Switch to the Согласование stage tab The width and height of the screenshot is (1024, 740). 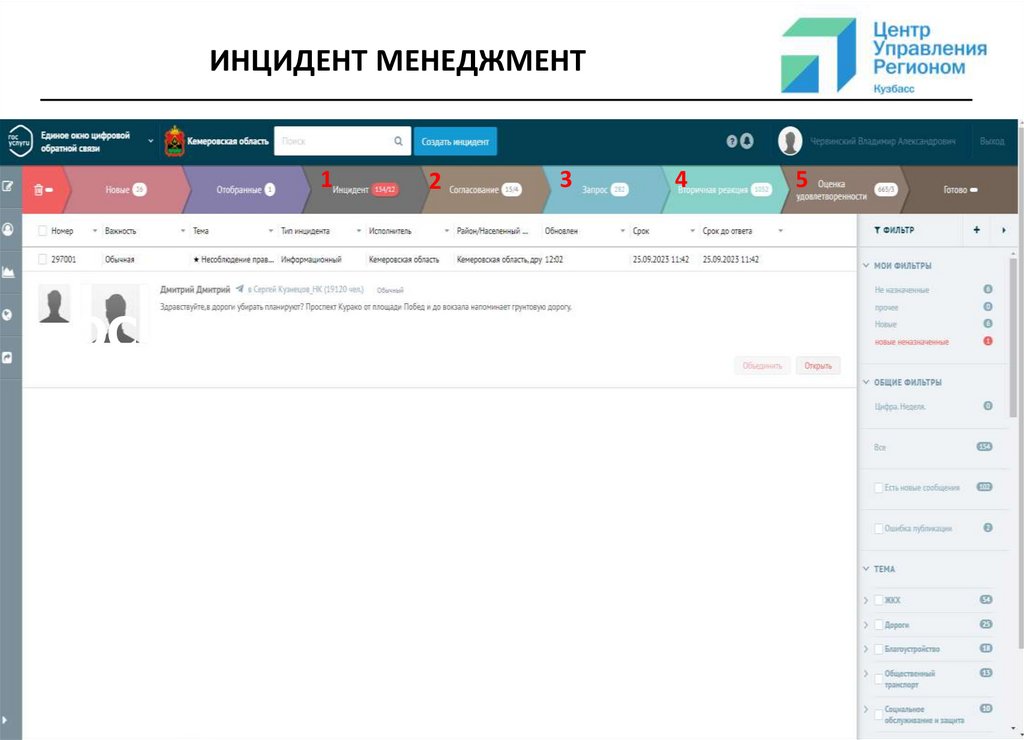pos(484,189)
